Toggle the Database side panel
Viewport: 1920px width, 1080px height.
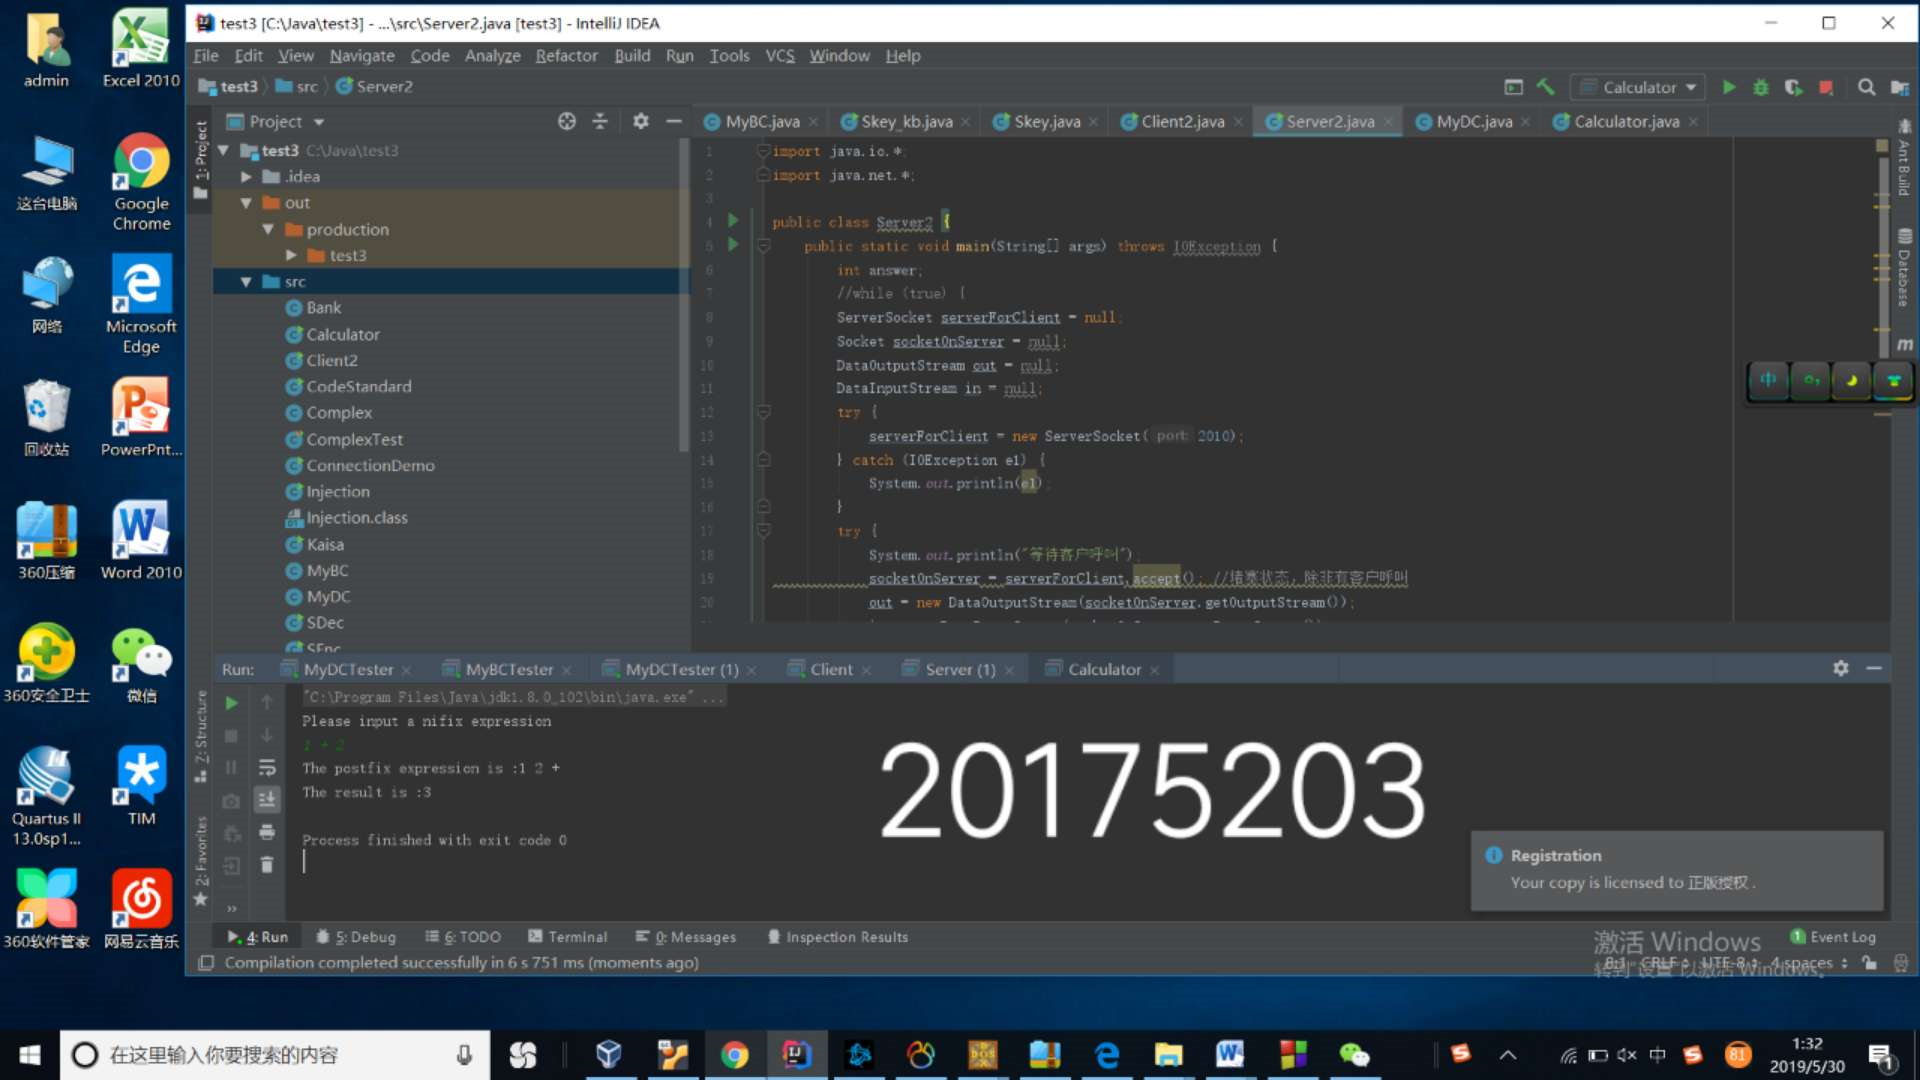point(1904,268)
